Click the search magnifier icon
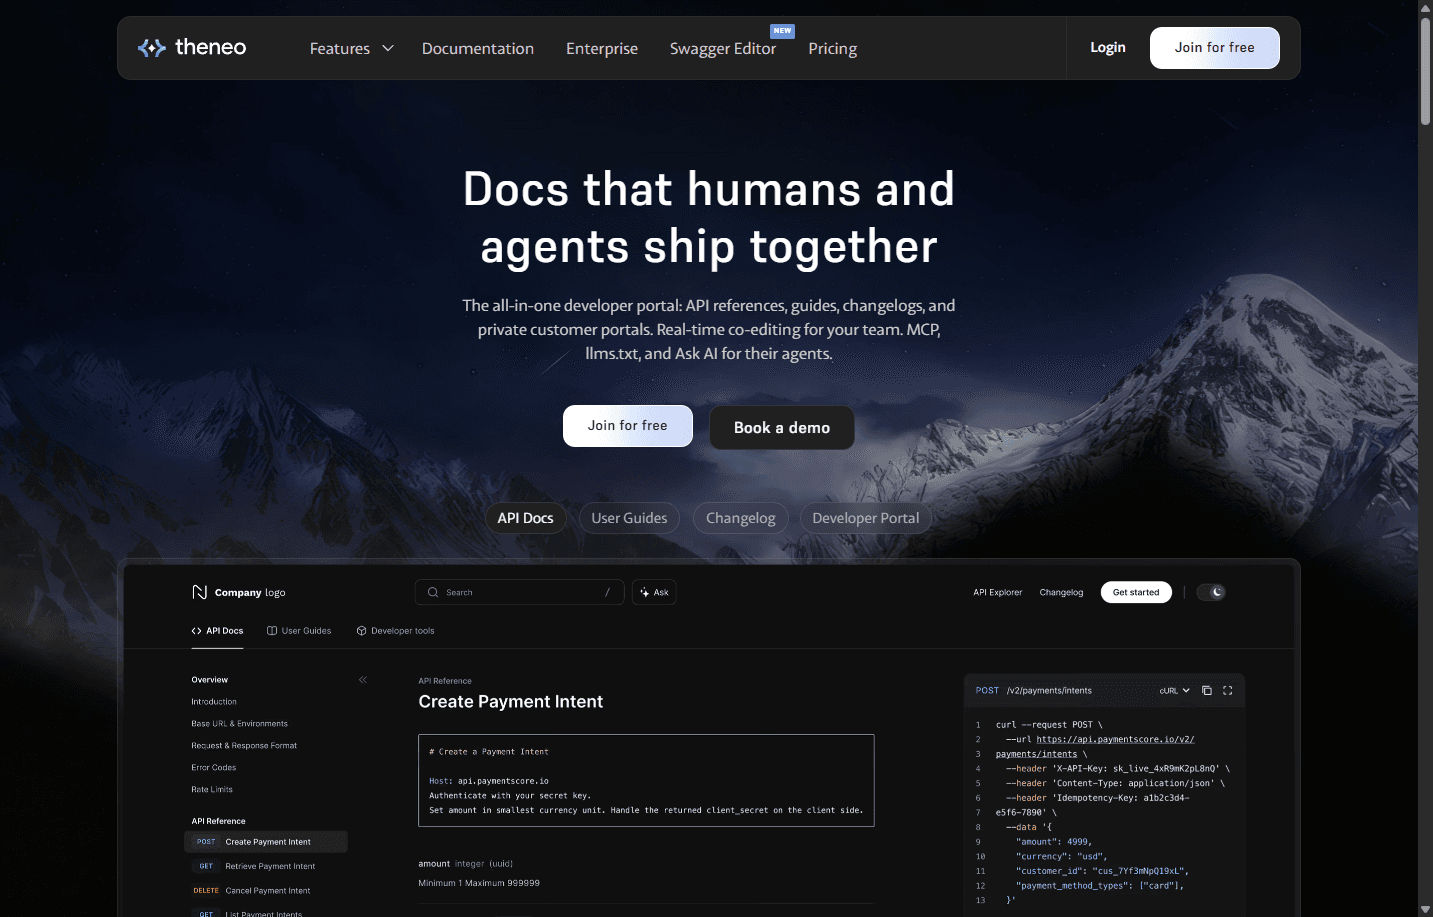The height and width of the screenshot is (917, 1433). [433, 592]
